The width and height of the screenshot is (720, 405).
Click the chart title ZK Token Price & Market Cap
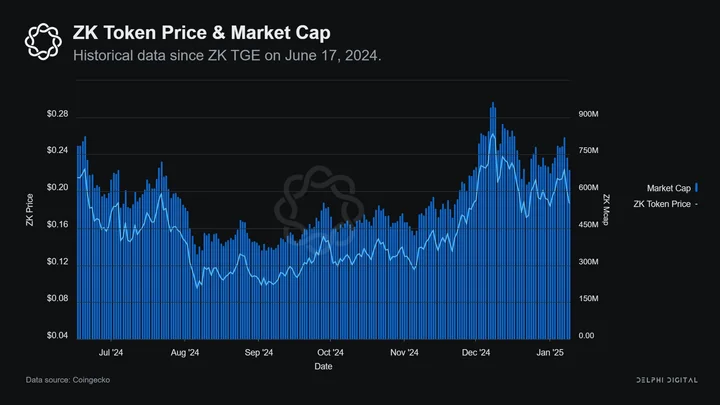pos(202,33)
